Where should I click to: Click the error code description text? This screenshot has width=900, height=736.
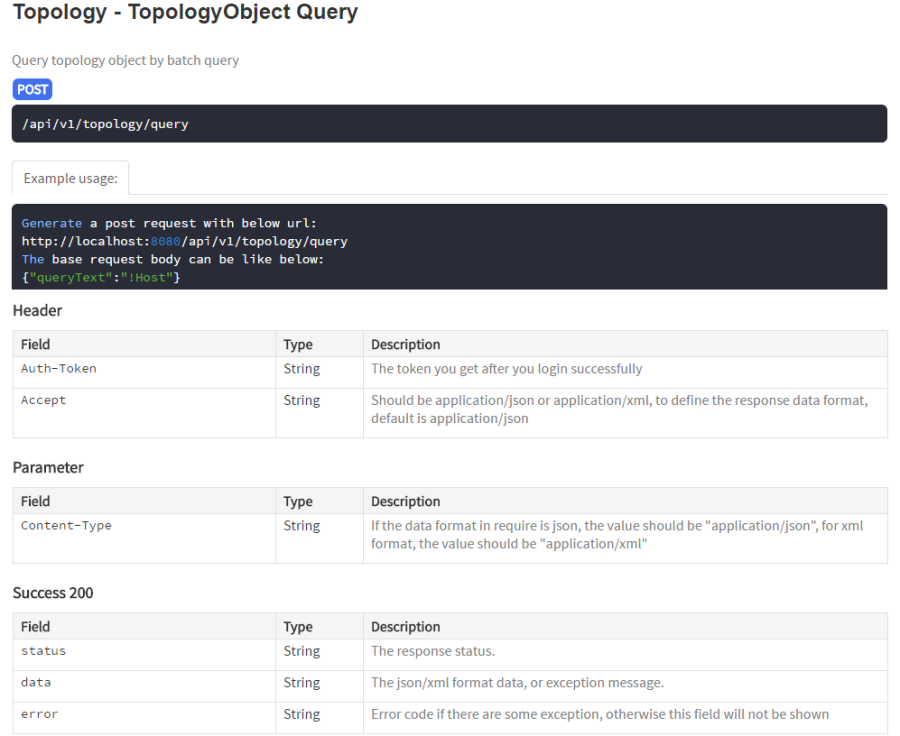click(x=599, y=714)
